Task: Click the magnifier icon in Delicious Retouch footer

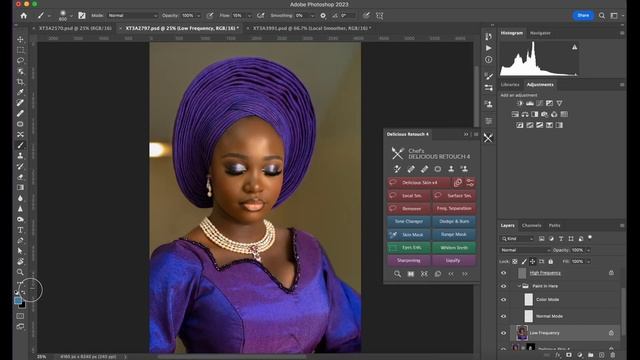Action: tap(397, 274)
